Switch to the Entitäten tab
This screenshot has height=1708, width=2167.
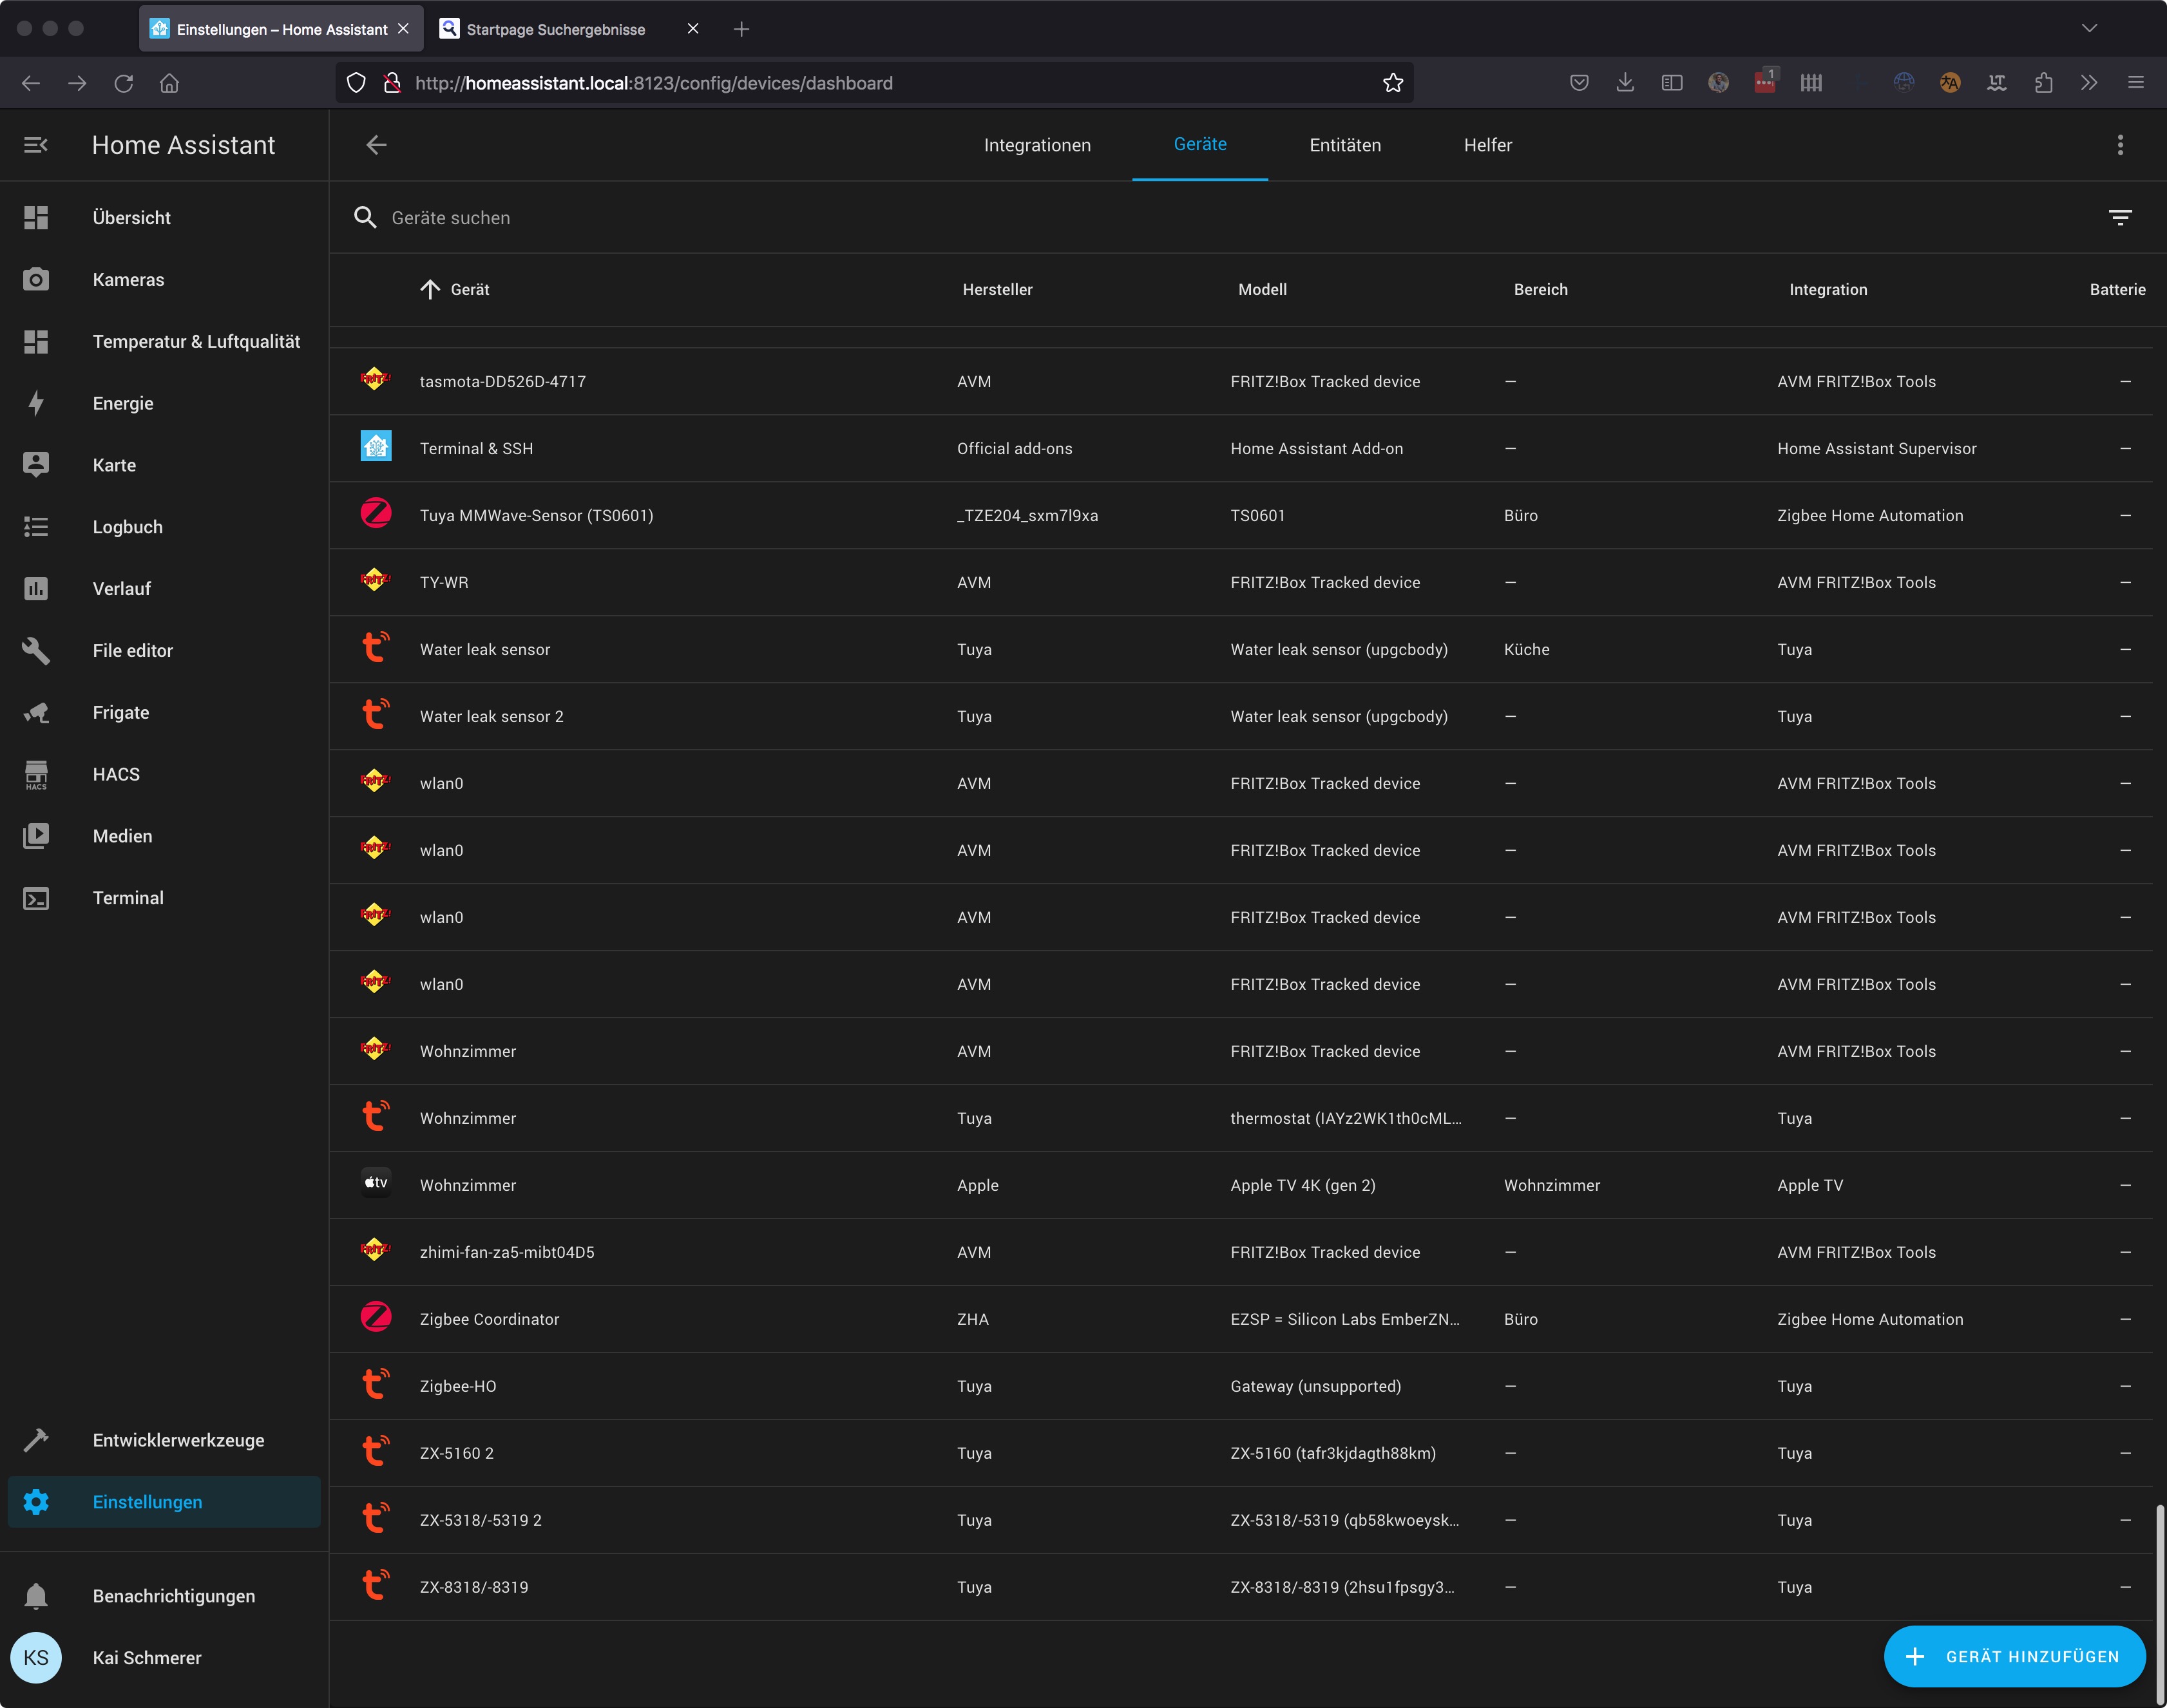(1344, 145)
